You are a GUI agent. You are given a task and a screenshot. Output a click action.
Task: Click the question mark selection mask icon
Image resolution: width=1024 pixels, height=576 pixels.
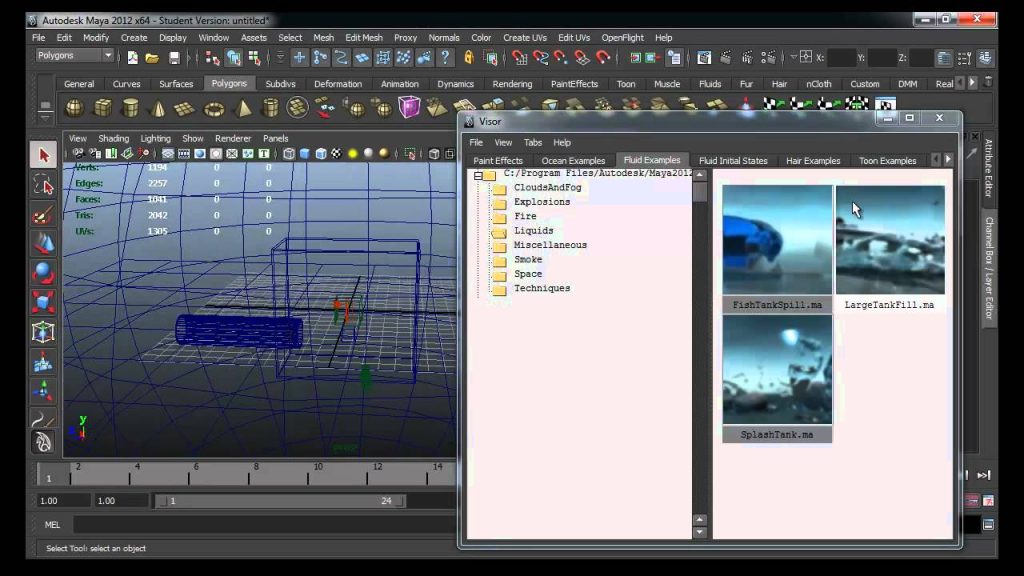pos(445,57)
